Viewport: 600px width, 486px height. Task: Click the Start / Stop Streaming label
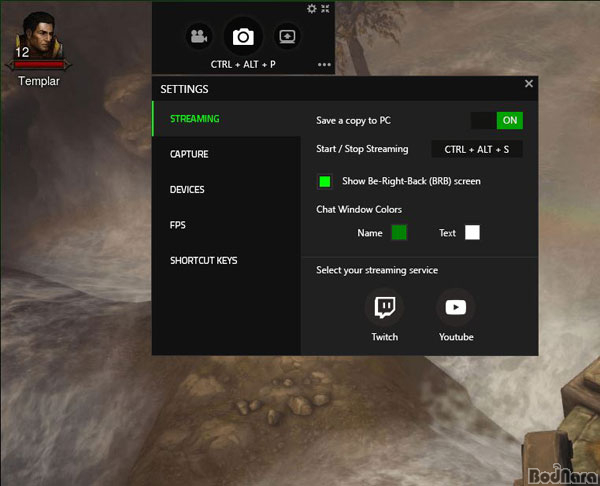click(362, 149)
